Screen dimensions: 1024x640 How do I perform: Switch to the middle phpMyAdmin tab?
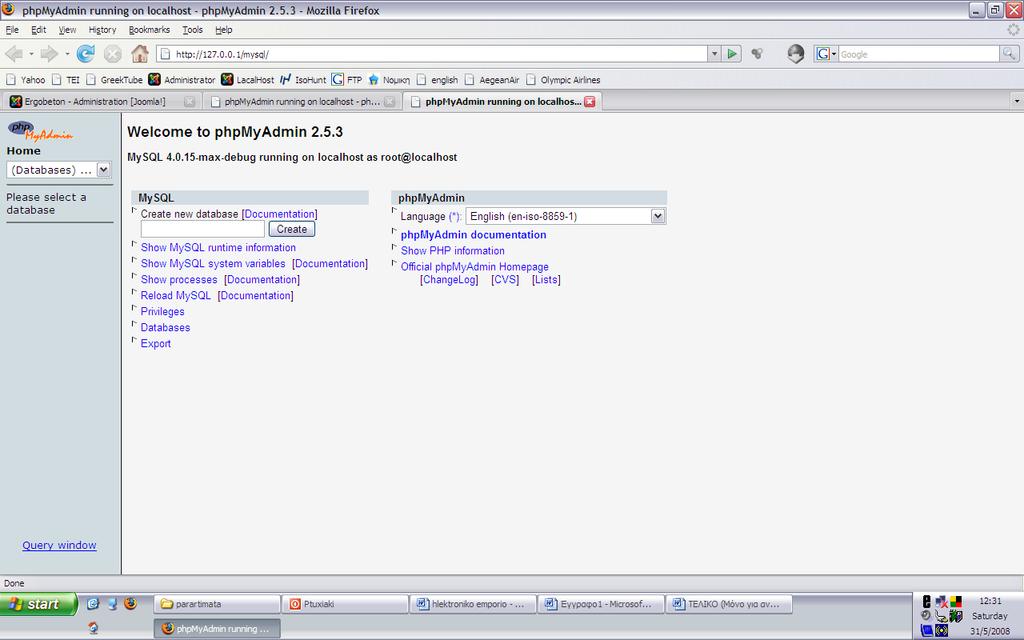coord(302,101)
